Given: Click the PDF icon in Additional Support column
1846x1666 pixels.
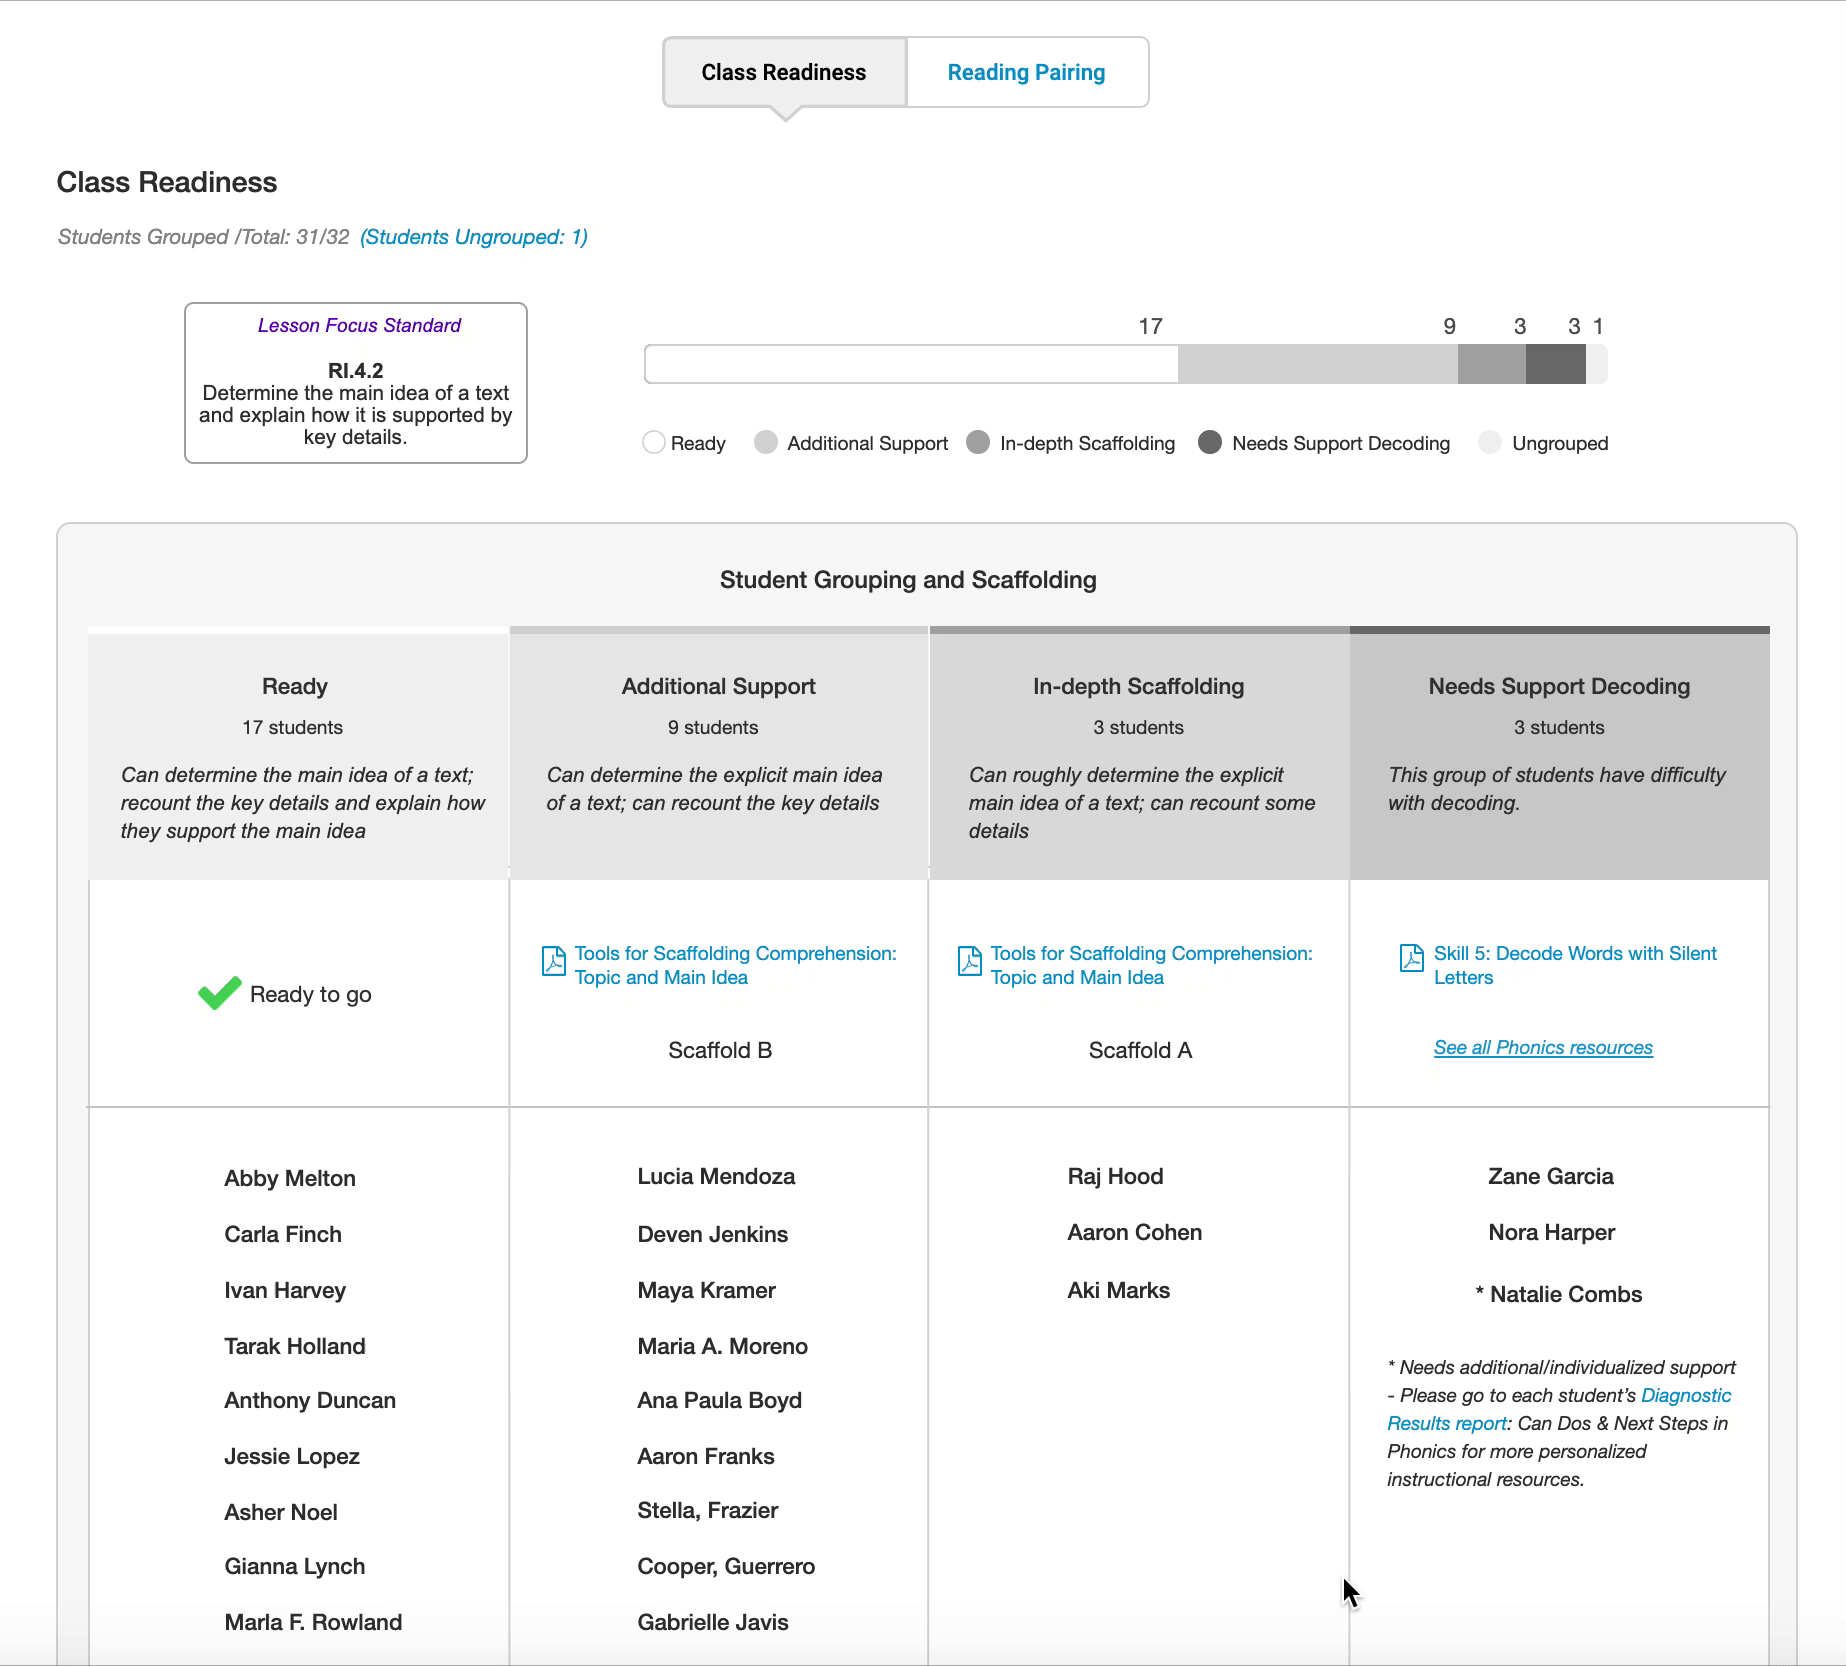Looking at the screenshot, I should 553,960.
